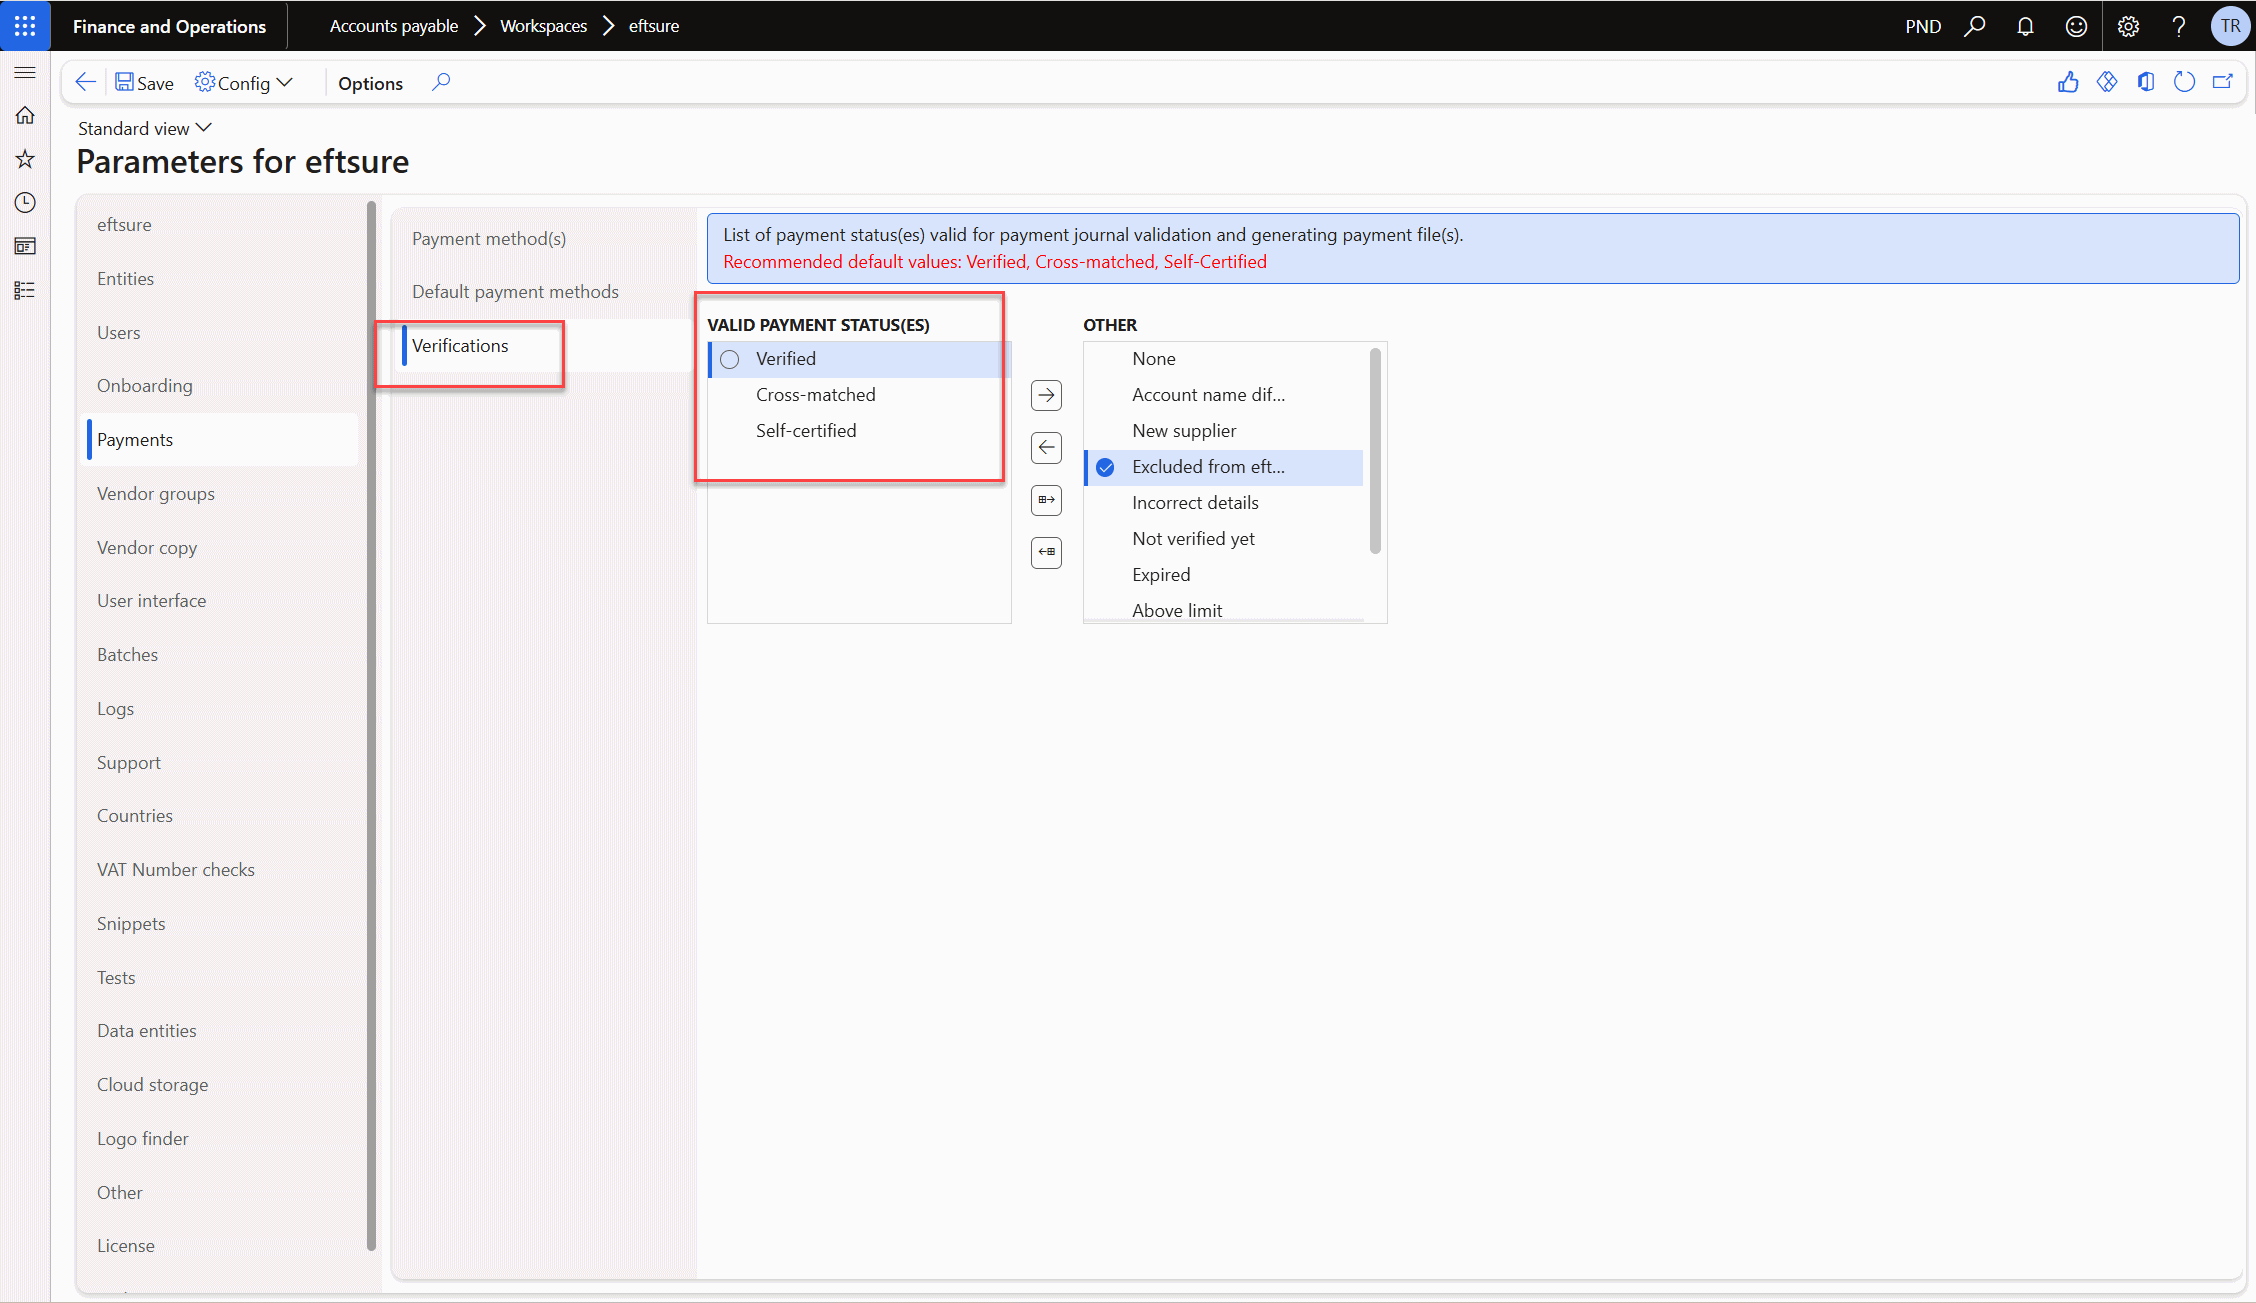The width and height of the screenshot is (2256, 1303).
Task: Select Cross-matched in valid statuses
Action: coord(860,395)
